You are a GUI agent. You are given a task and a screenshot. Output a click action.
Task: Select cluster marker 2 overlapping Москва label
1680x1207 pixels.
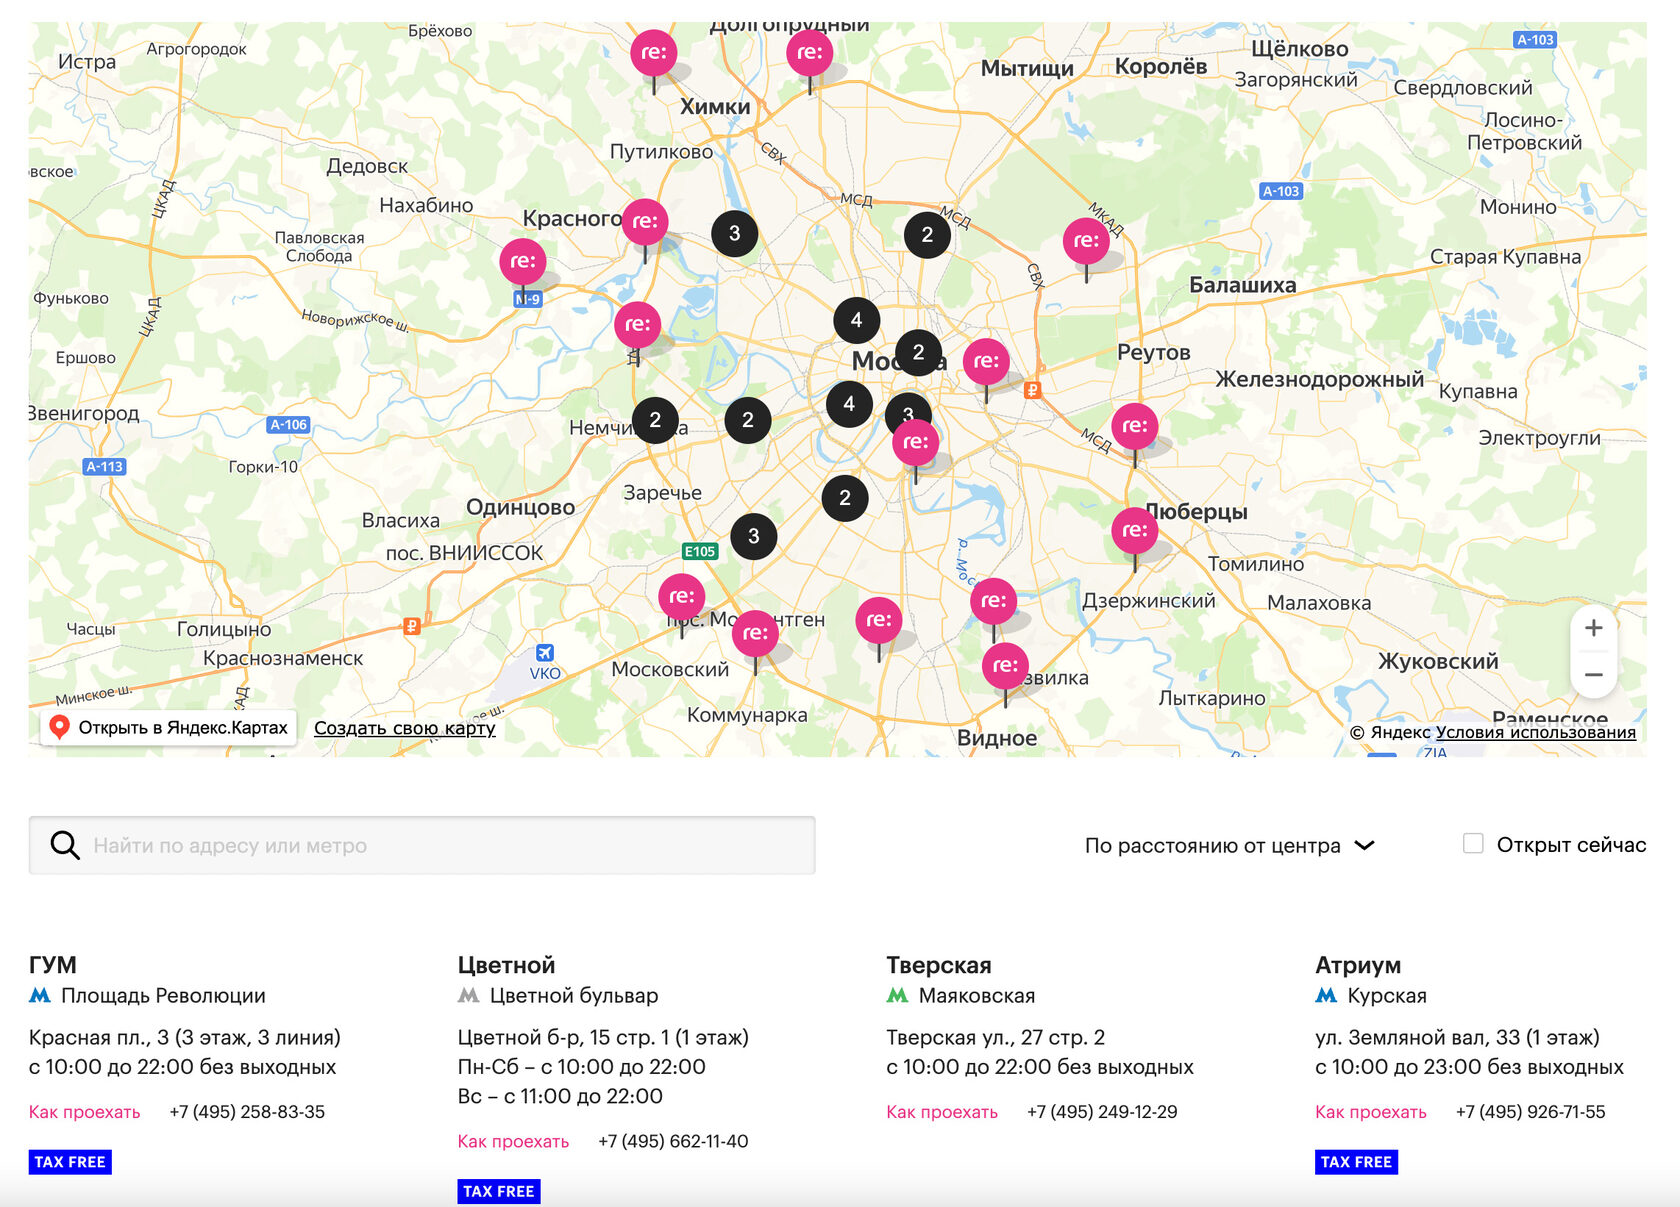click(918, 352)
